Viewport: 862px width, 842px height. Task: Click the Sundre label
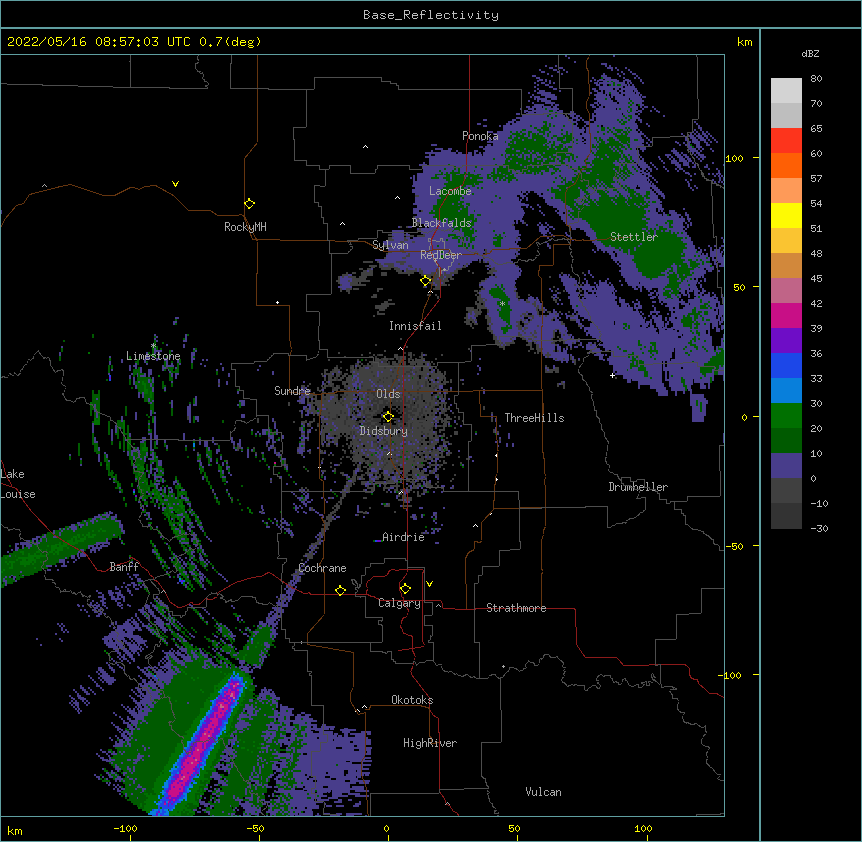(292, 391)
